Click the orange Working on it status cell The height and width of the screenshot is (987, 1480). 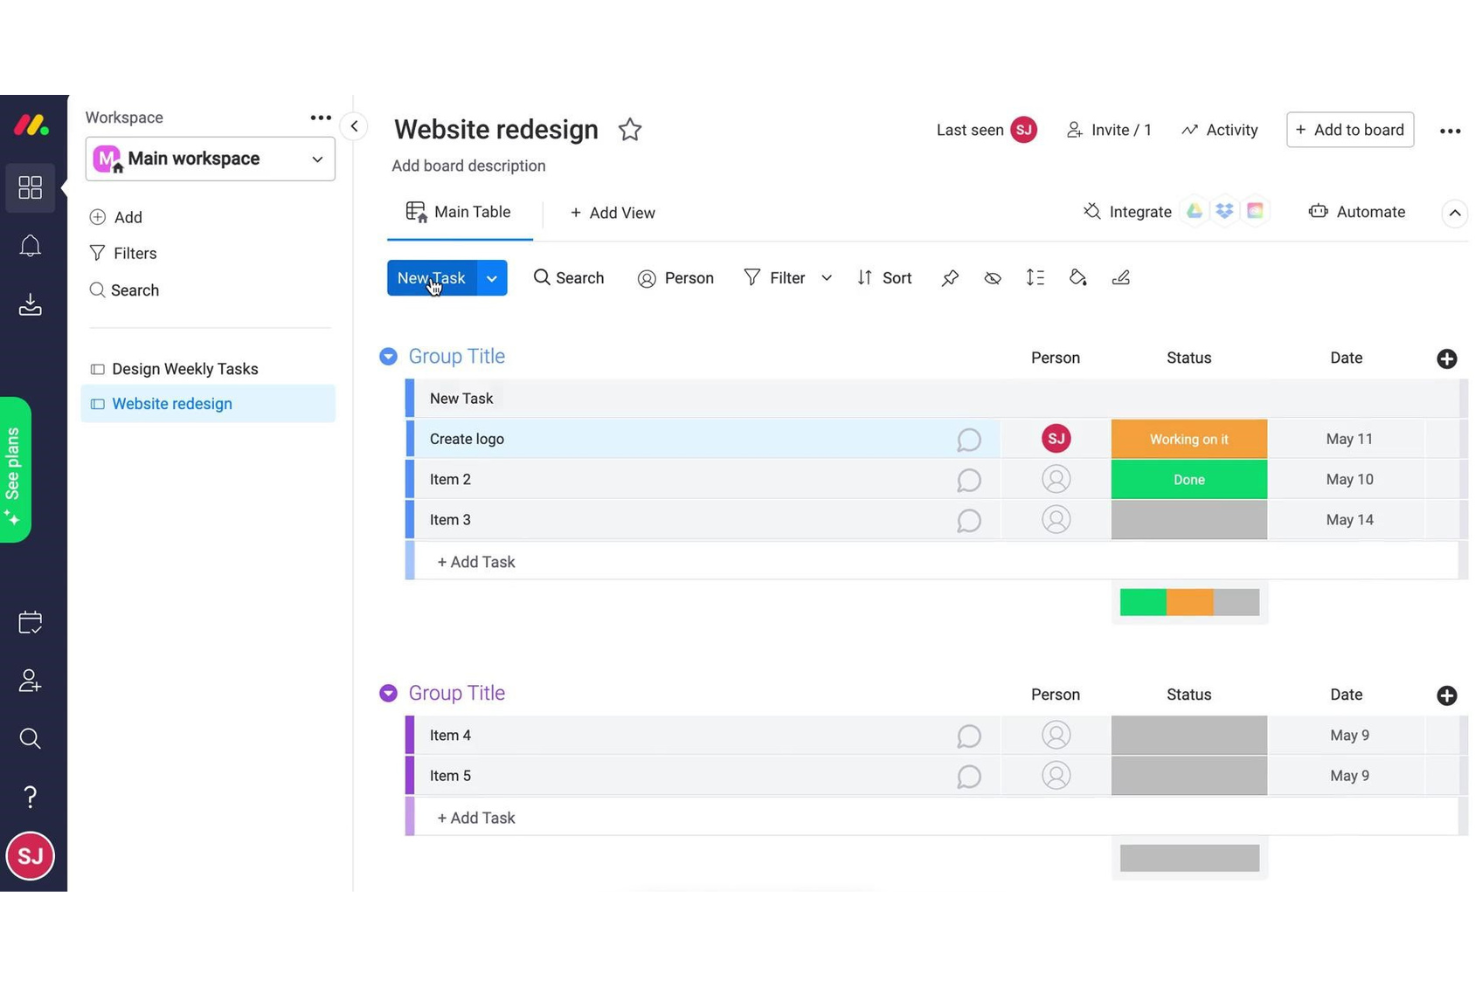coord(1188,439)
